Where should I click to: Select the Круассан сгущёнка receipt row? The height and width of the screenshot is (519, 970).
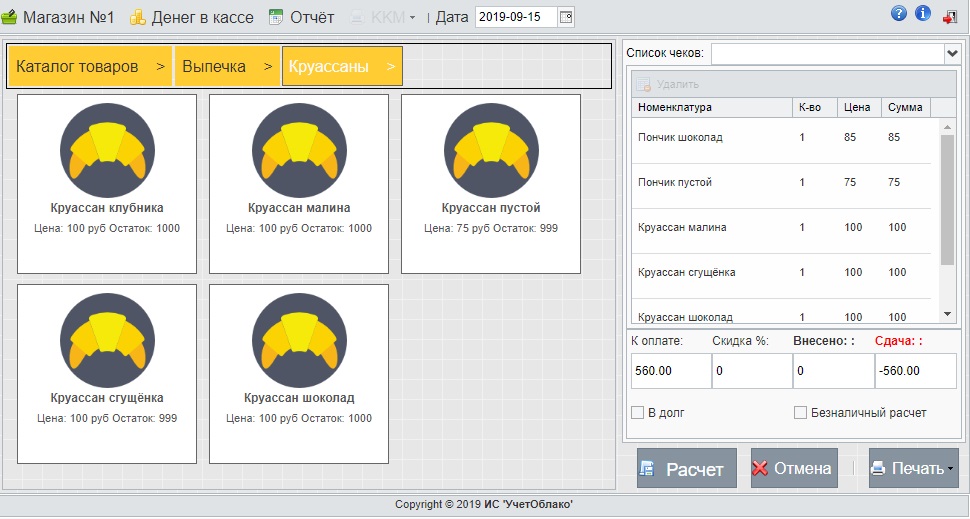coord(781,277)
